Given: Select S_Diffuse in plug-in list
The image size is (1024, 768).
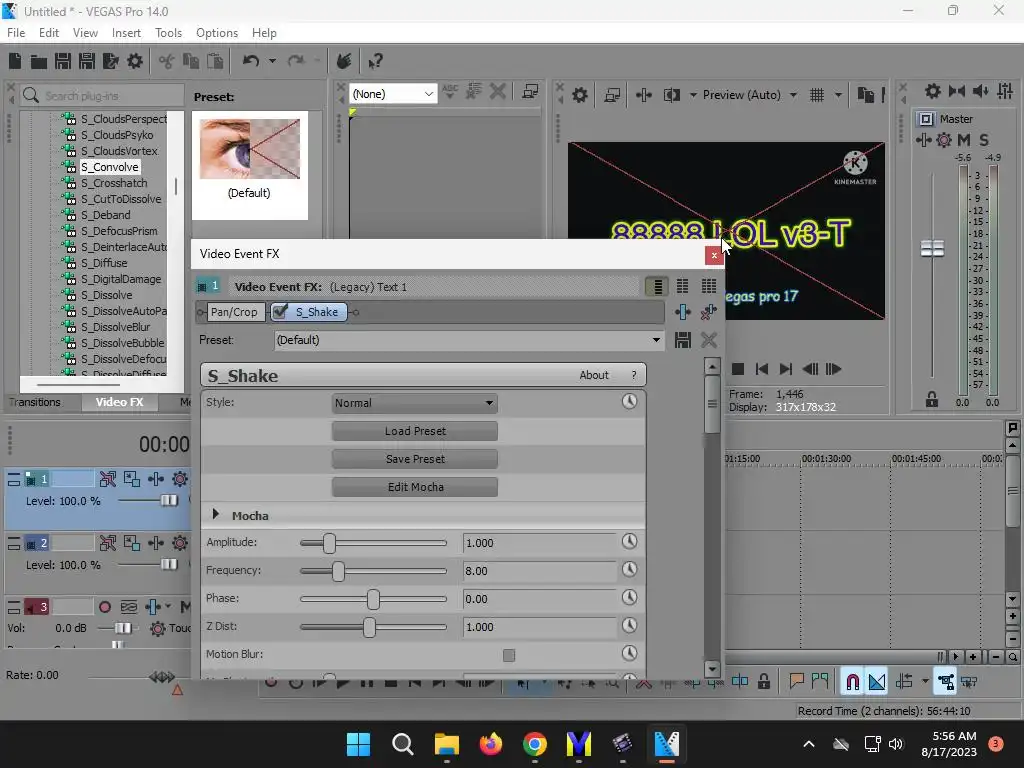Looking at the screenshot, I should coord(103,263).
